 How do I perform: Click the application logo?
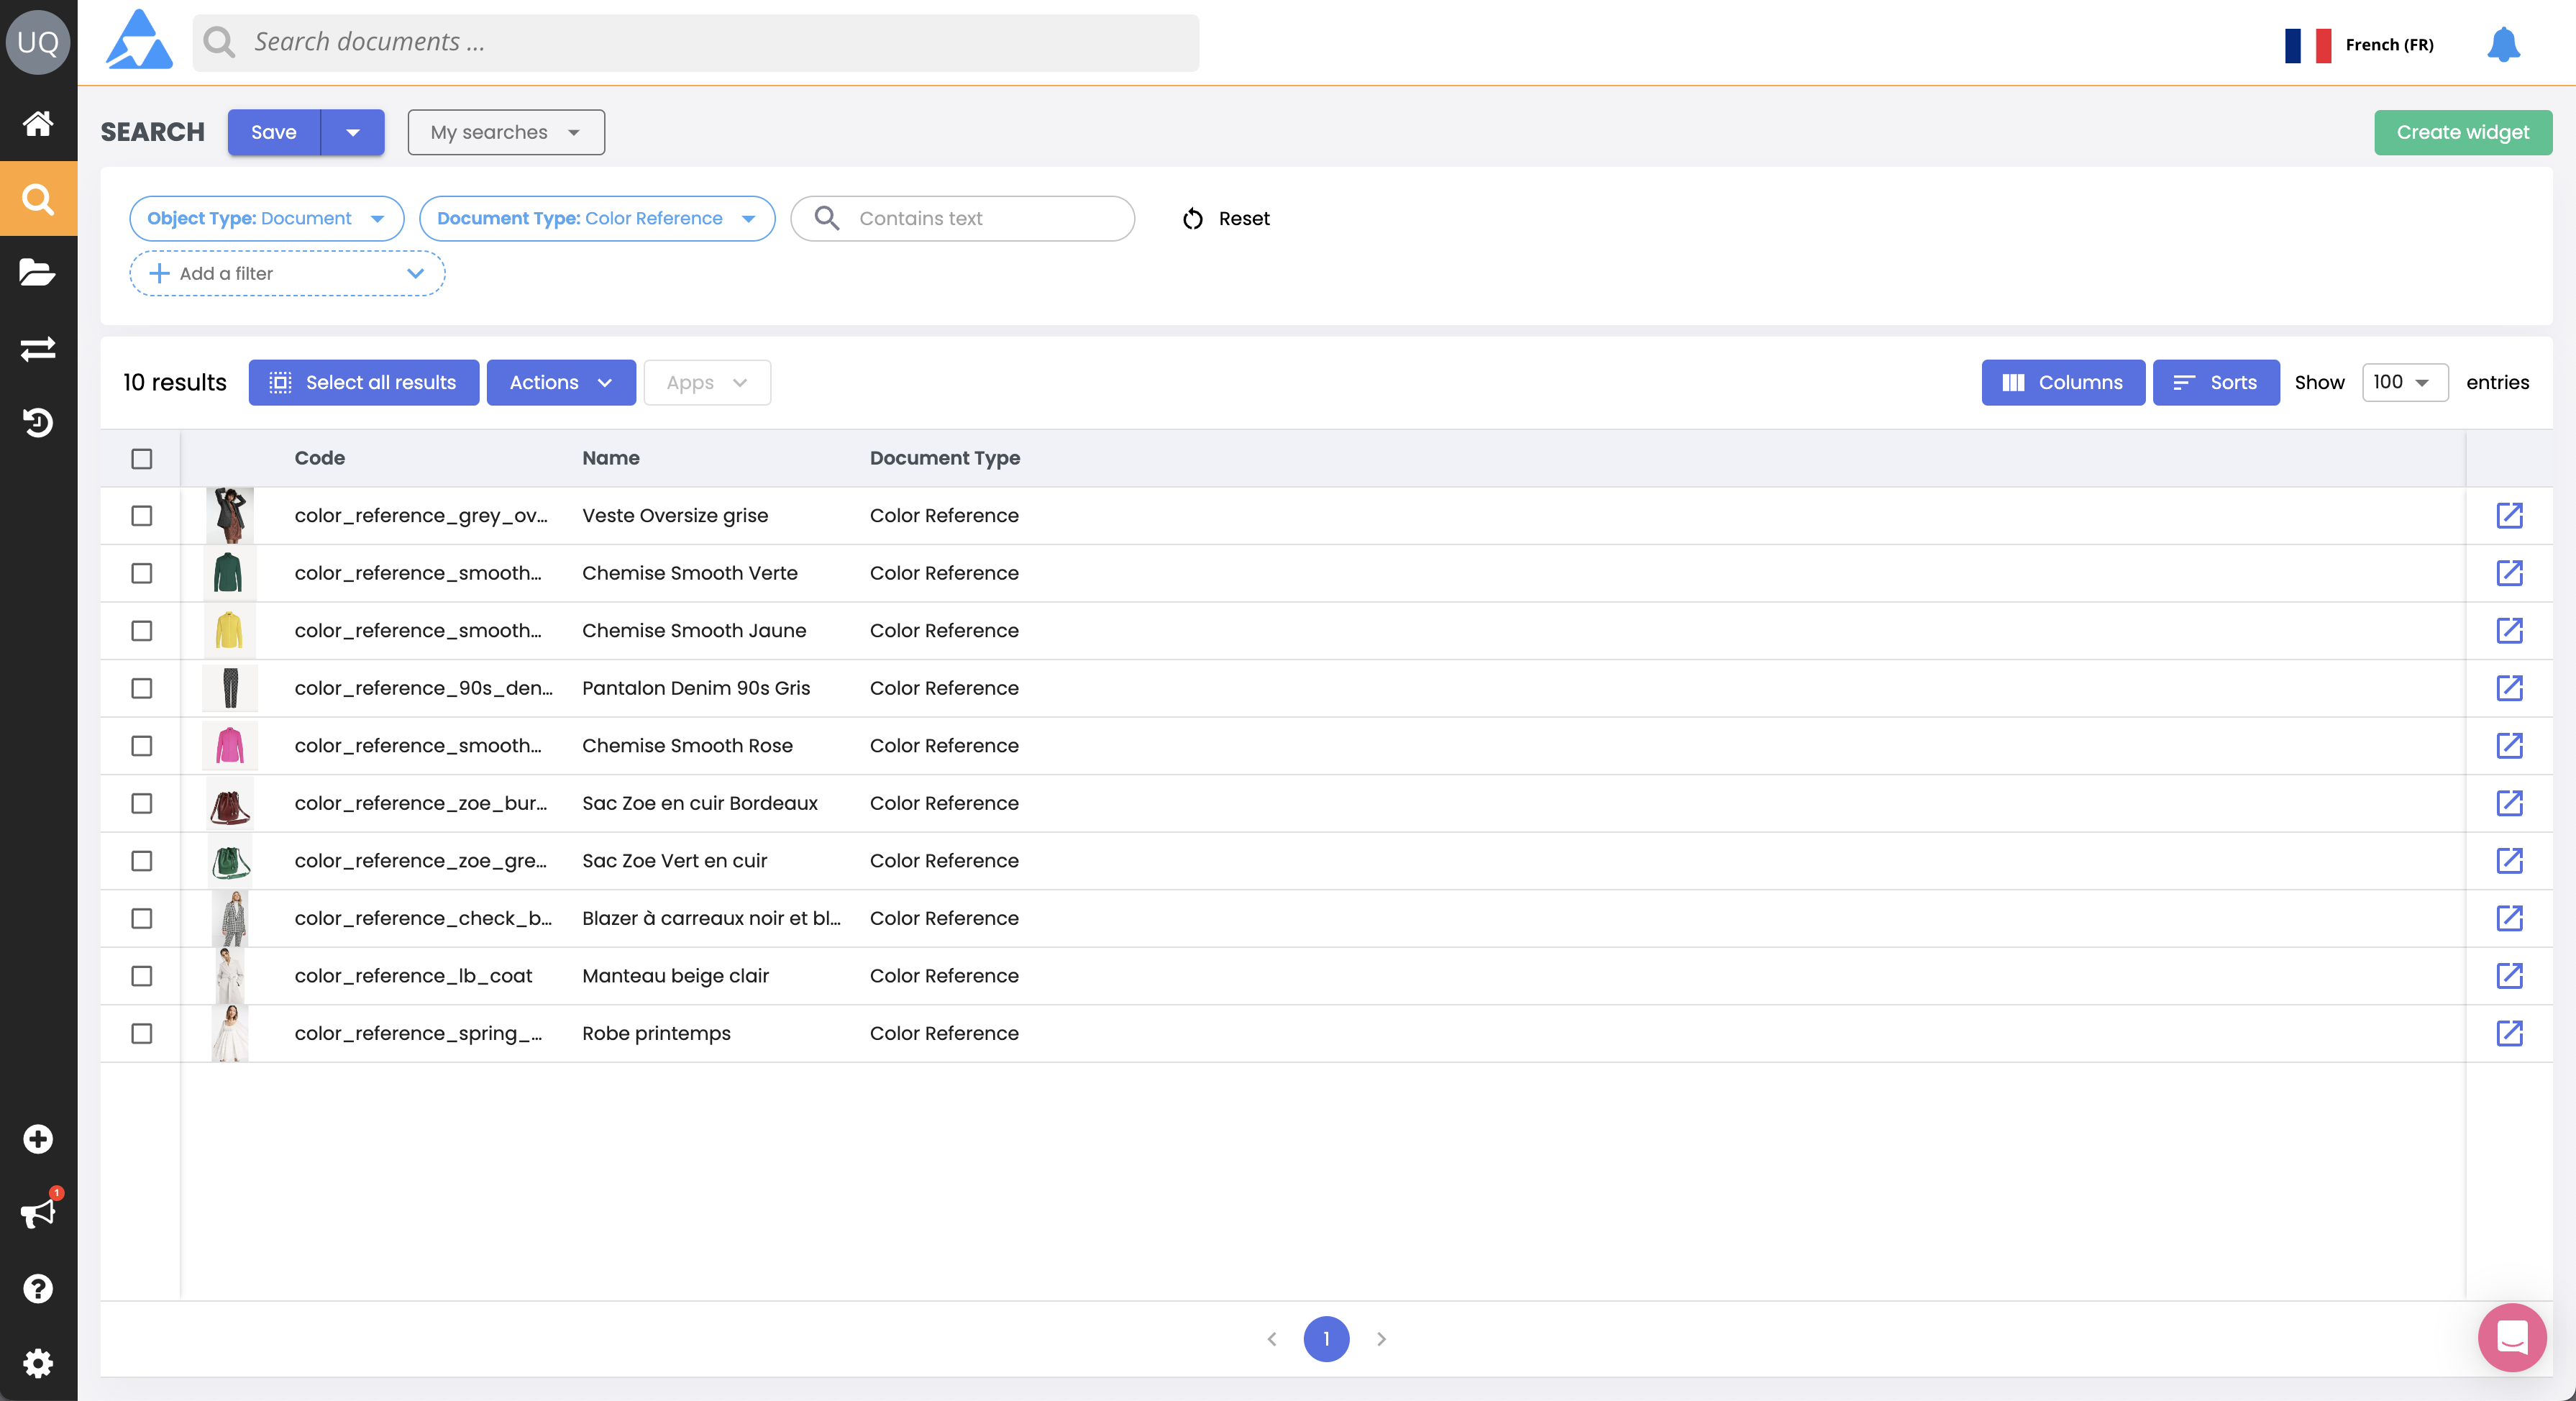point(139,40)
